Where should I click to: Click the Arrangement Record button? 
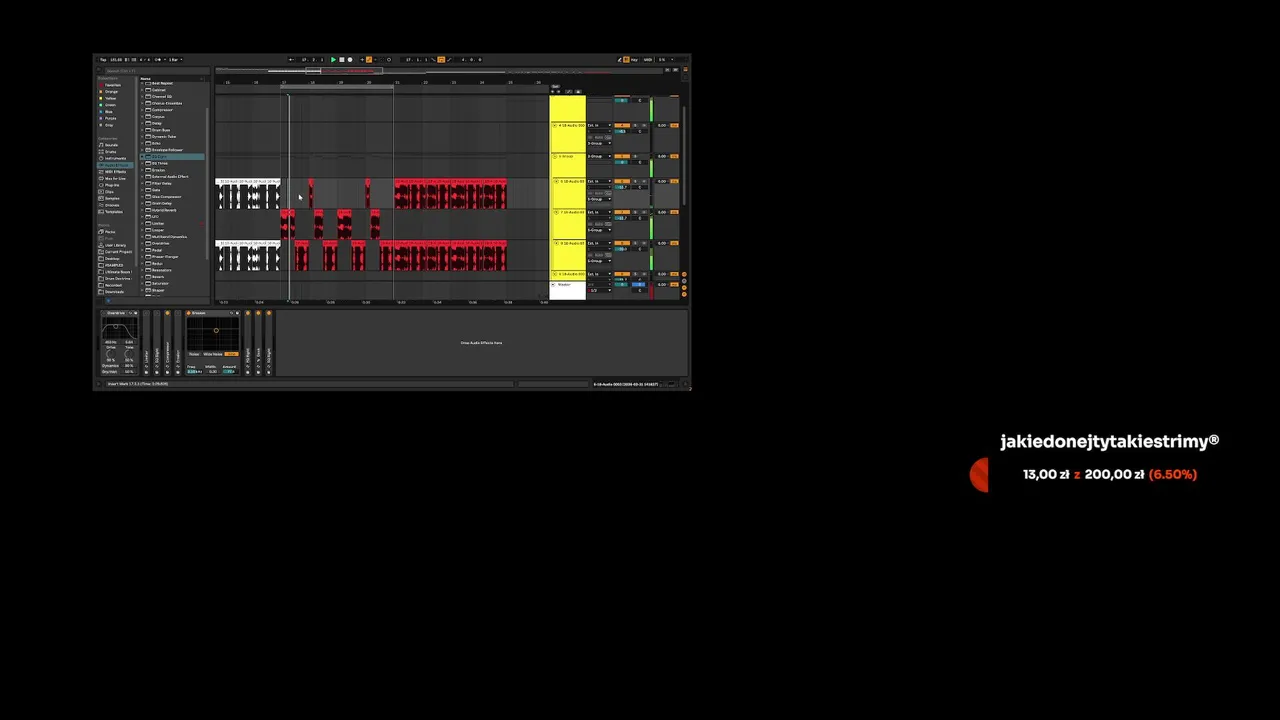tap(349, 60)
